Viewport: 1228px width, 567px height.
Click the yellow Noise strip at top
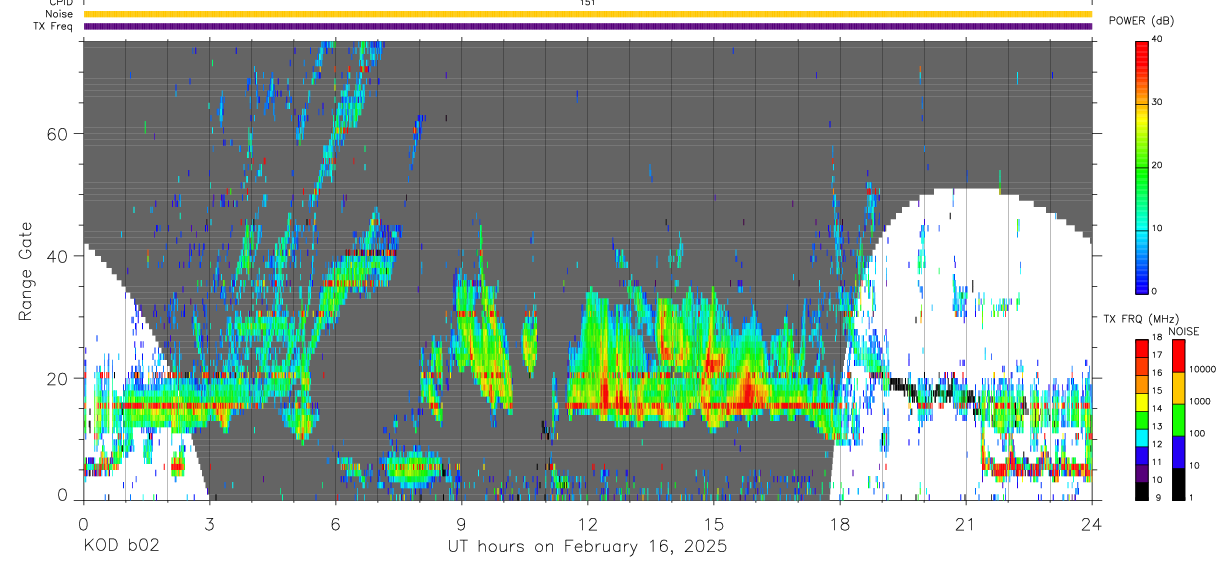click(588, 14)
